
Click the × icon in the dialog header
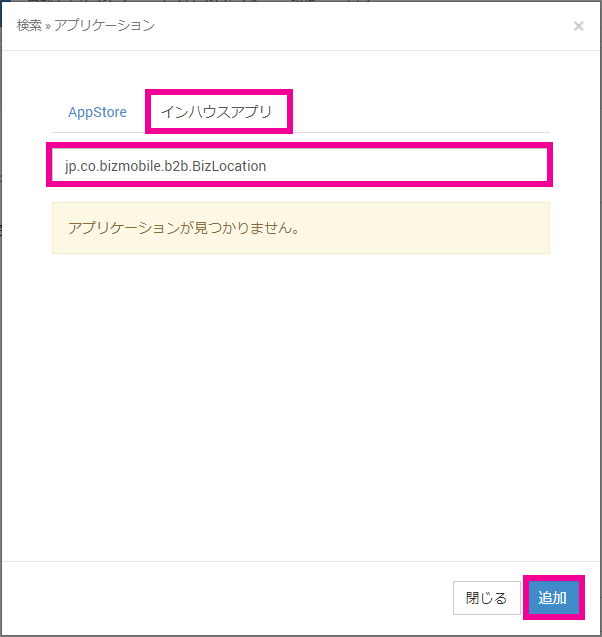578,26
